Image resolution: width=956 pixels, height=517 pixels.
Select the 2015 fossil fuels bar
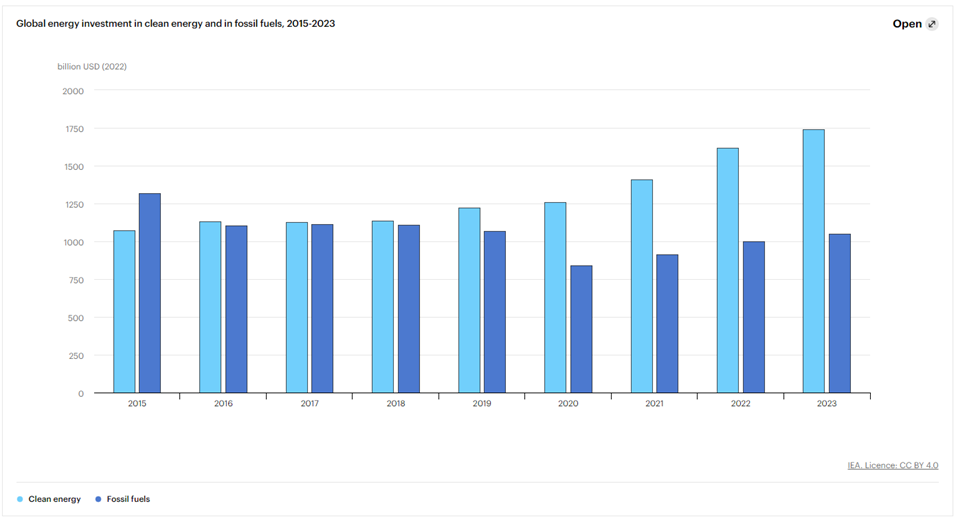pyautogui.click(x=150, y=293)
